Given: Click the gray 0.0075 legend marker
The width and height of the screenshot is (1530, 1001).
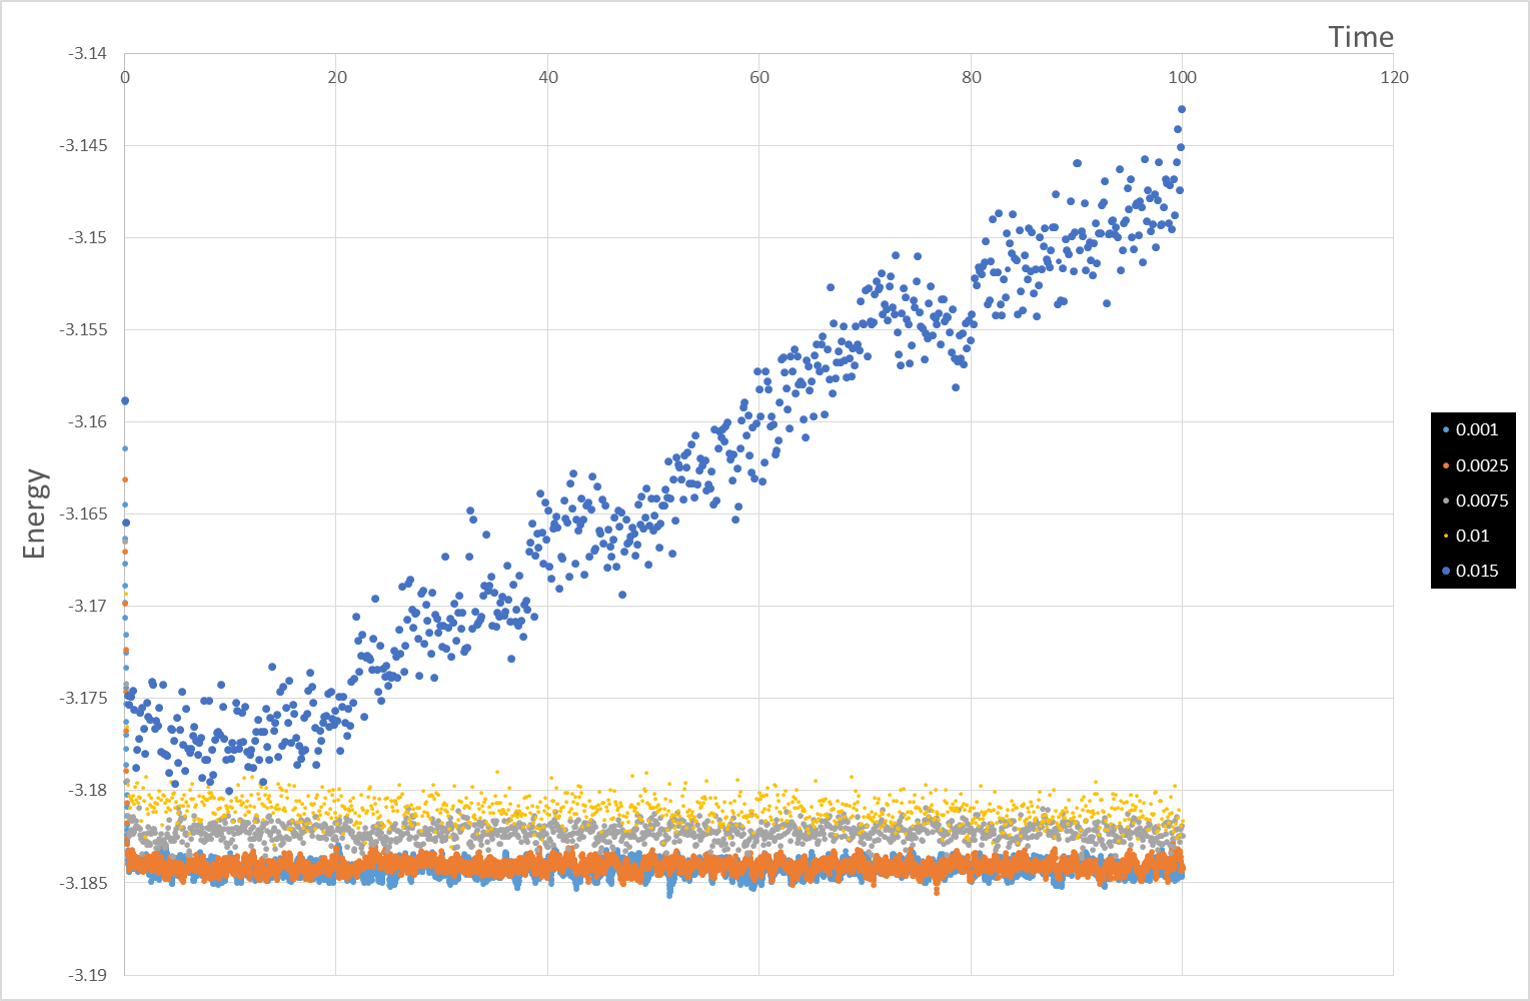Looking at the screenshot, I should click(x=1446, y=501).
